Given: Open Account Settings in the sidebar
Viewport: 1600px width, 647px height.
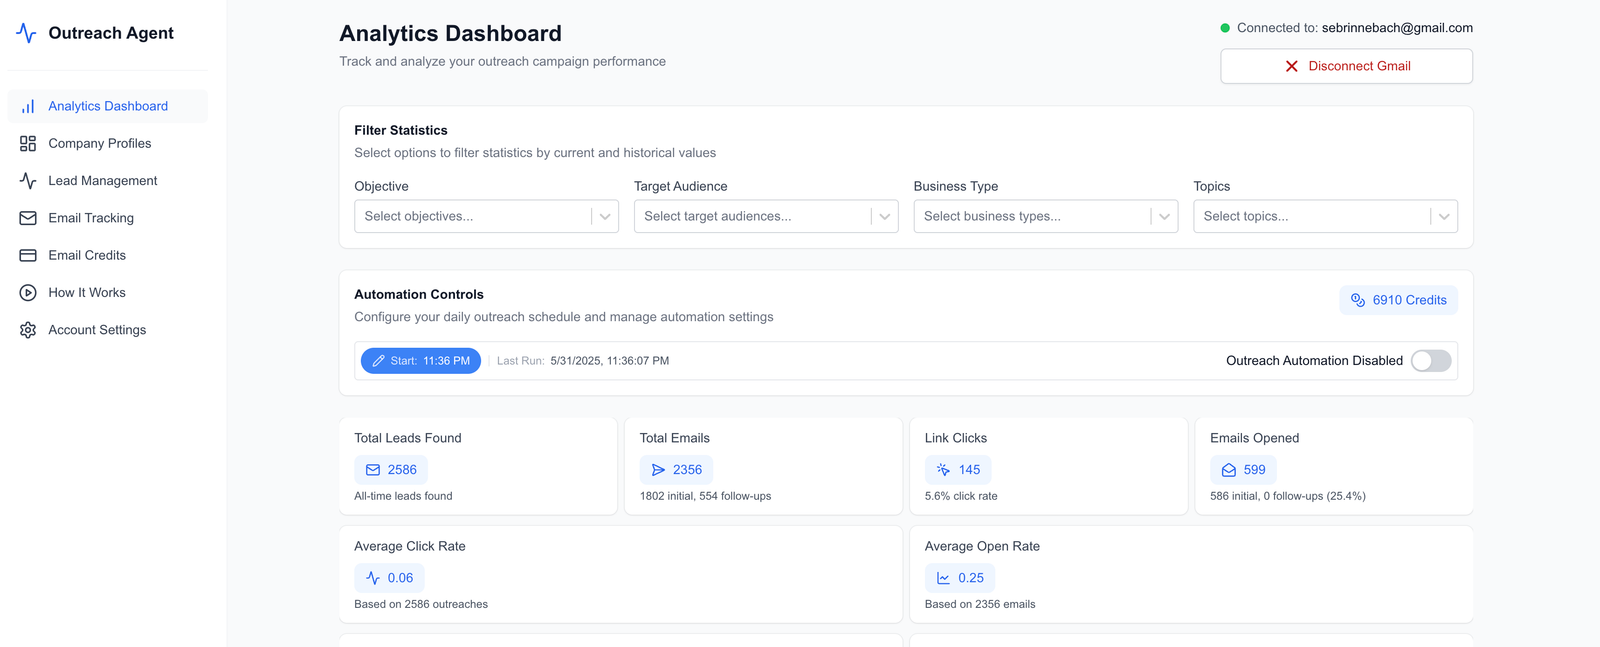Looking at the screenshot, I should 108,330.
